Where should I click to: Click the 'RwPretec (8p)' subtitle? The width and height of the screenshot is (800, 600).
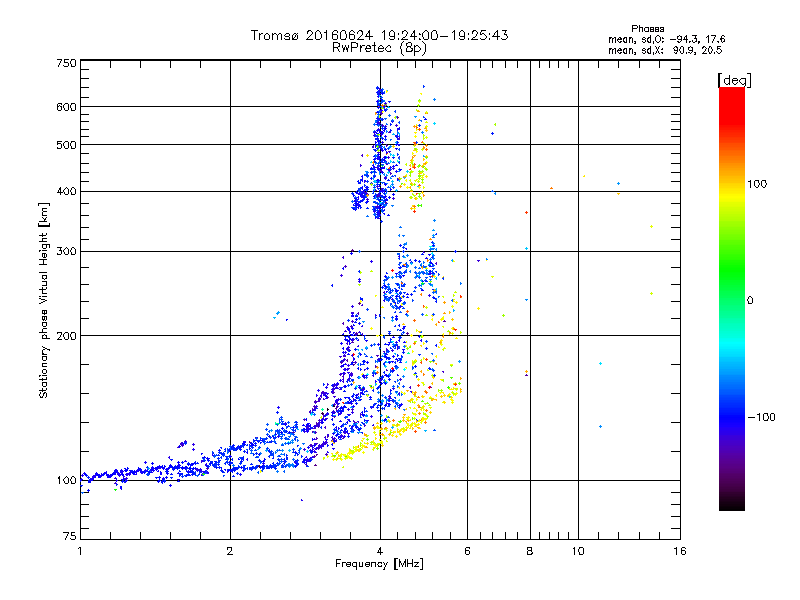click(379, 48)
